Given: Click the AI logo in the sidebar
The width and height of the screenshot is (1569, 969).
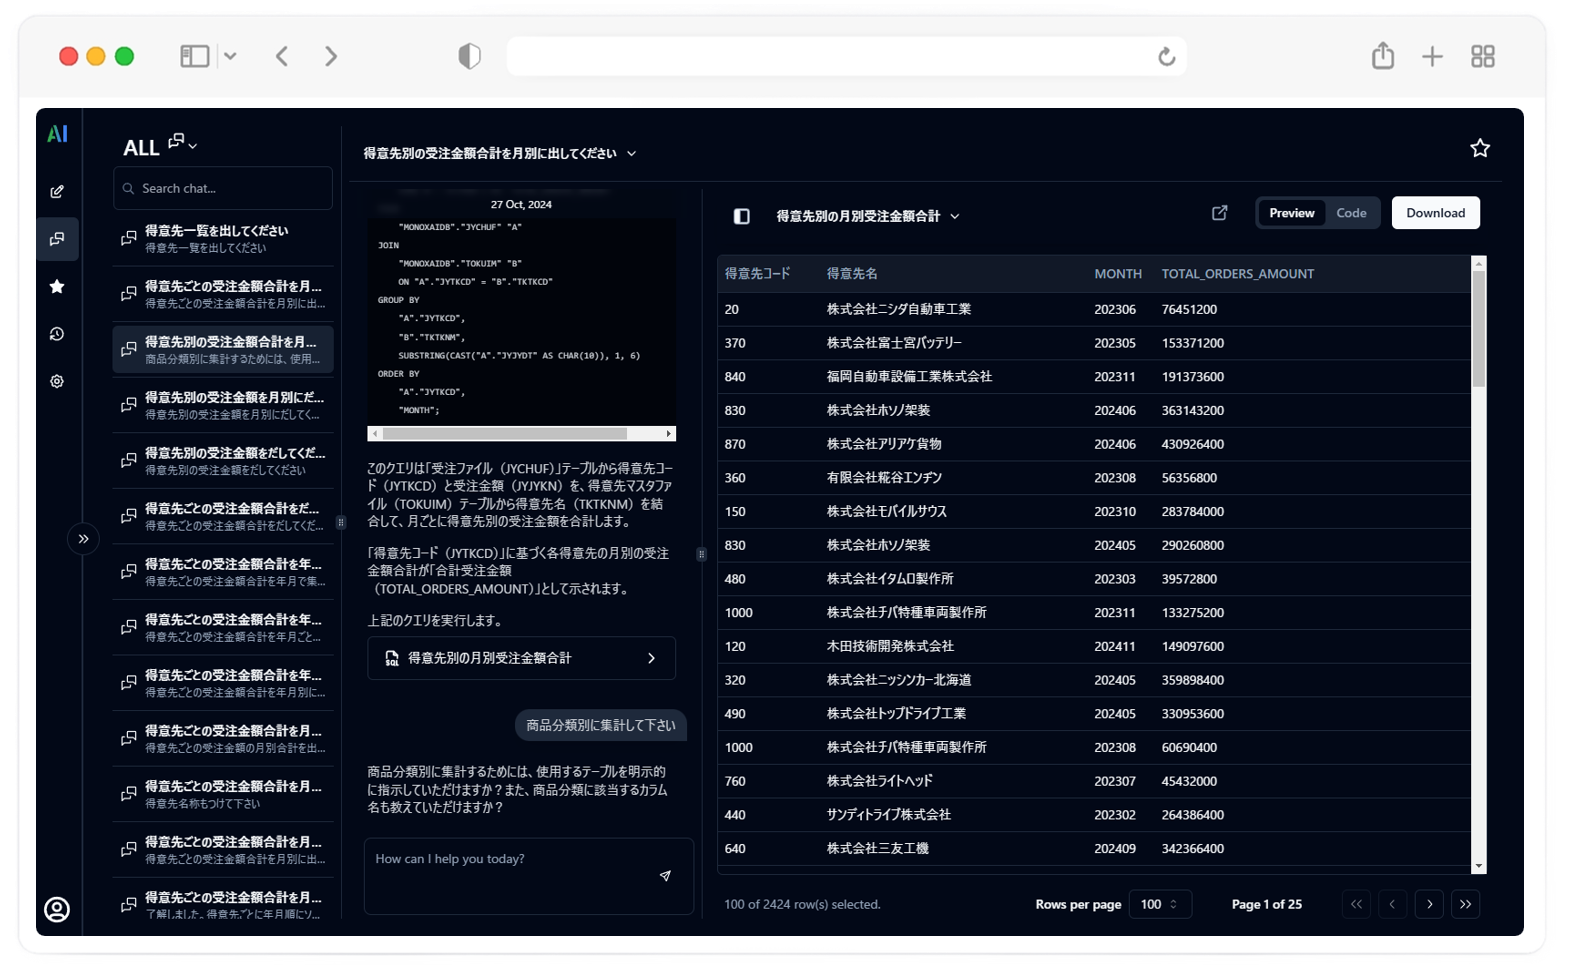Looking at the screenshot, I should point(58,134).
